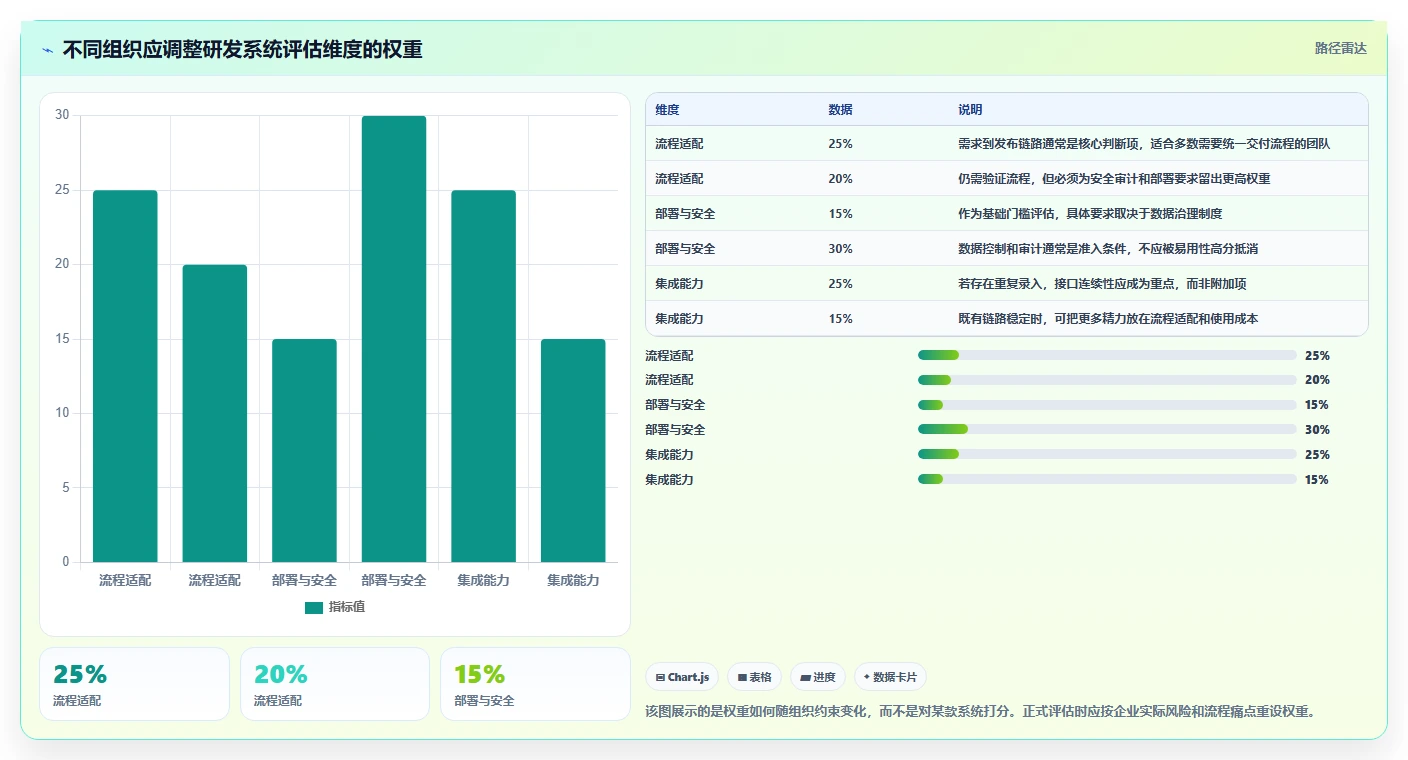
Task: Click the bar icon in the 进度 chip
Action: 806,677
